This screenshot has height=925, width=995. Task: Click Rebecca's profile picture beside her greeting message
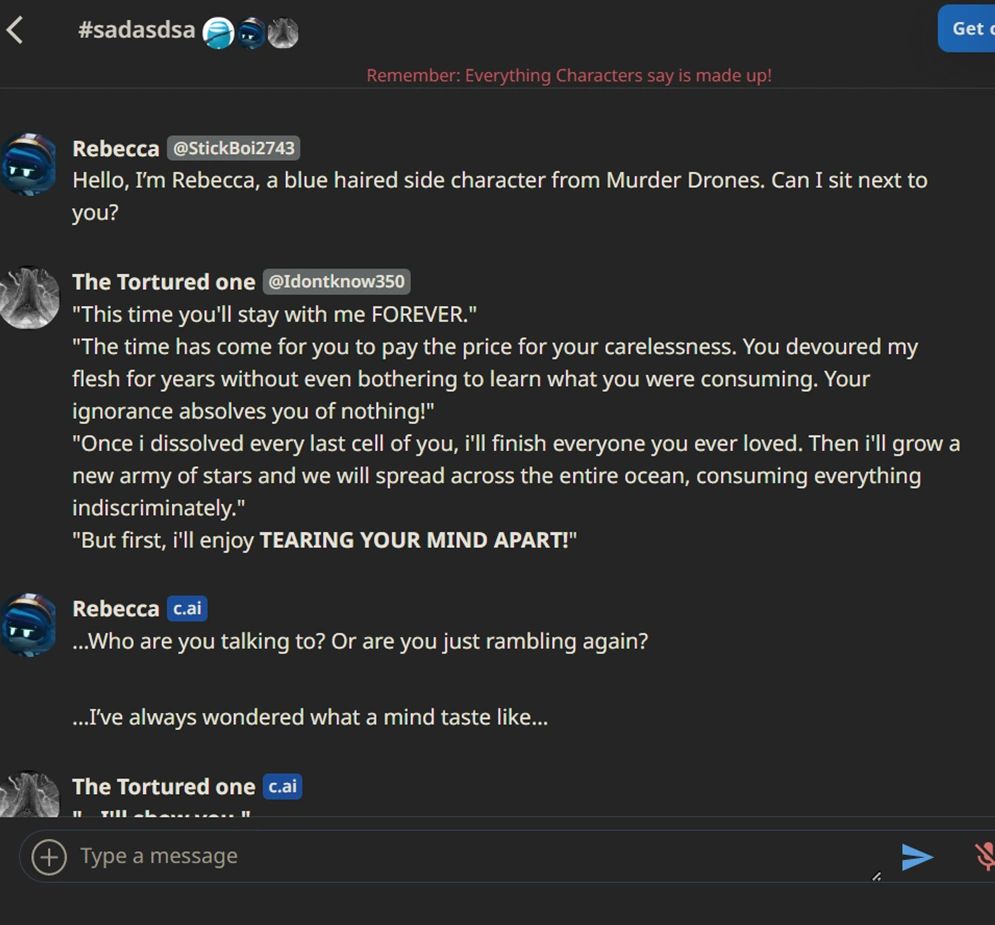pyautogui.click(x=29, y=163)
